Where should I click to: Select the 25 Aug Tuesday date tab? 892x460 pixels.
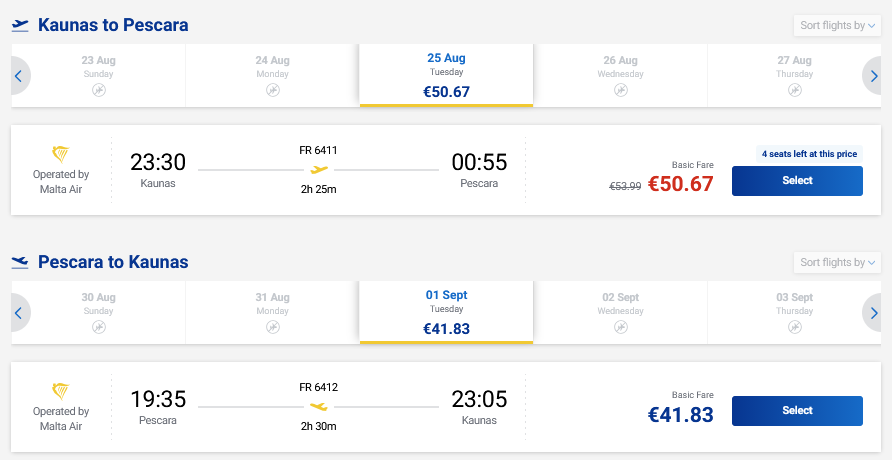pyautogui.click(x=447, y=75)
